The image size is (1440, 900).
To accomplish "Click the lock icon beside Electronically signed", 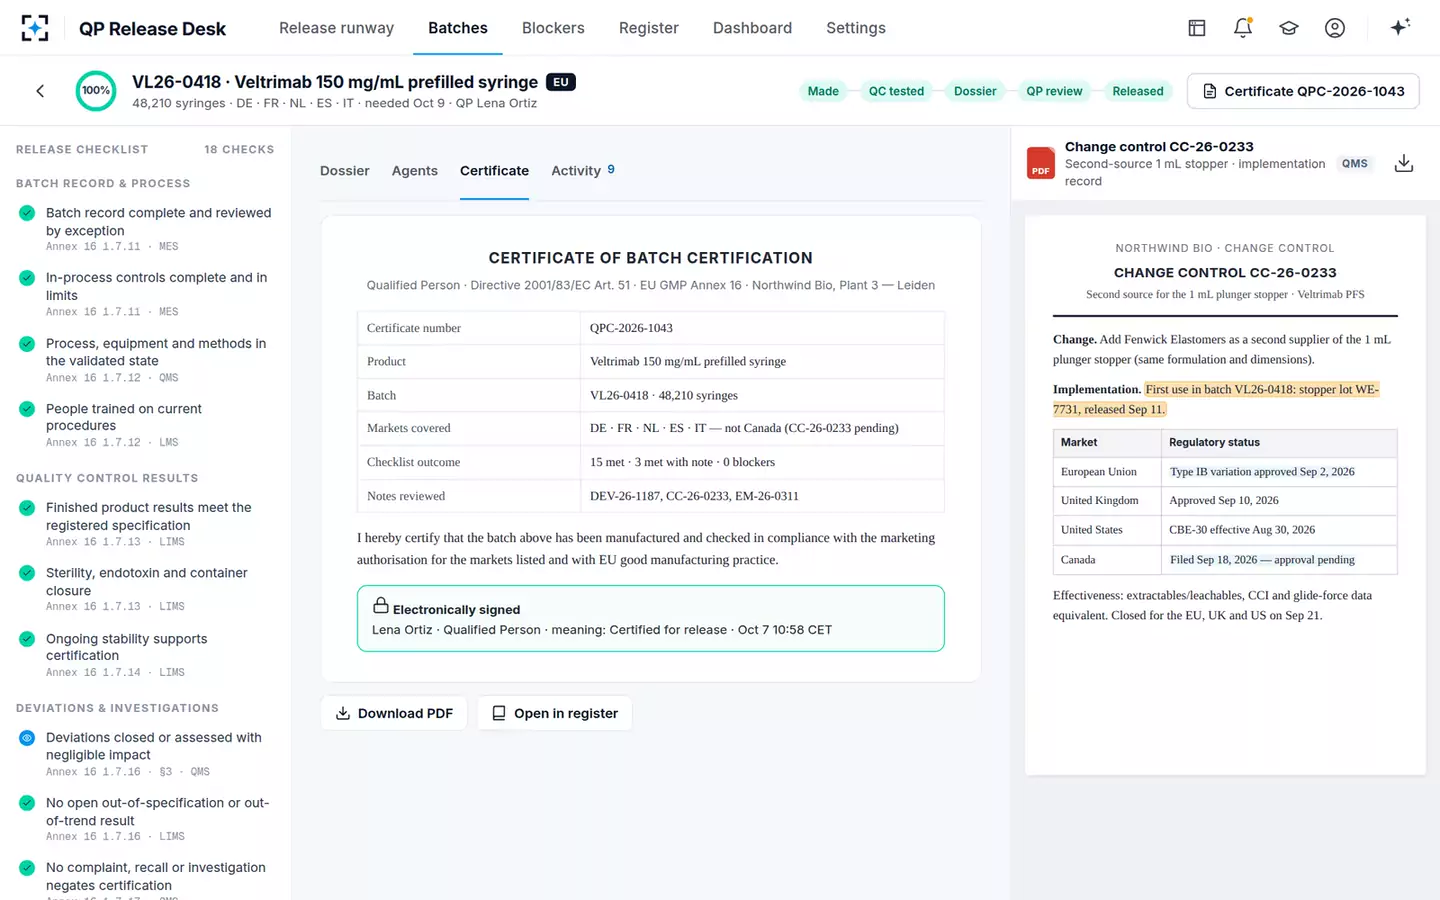I will 380,606.
